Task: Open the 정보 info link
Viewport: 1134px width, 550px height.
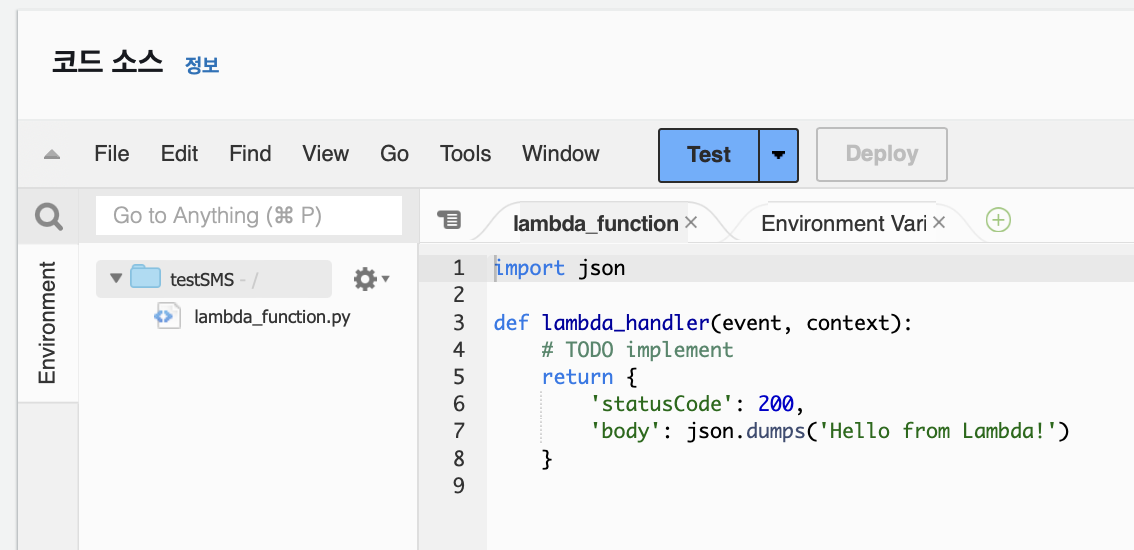Action: (x=202, y=66)
